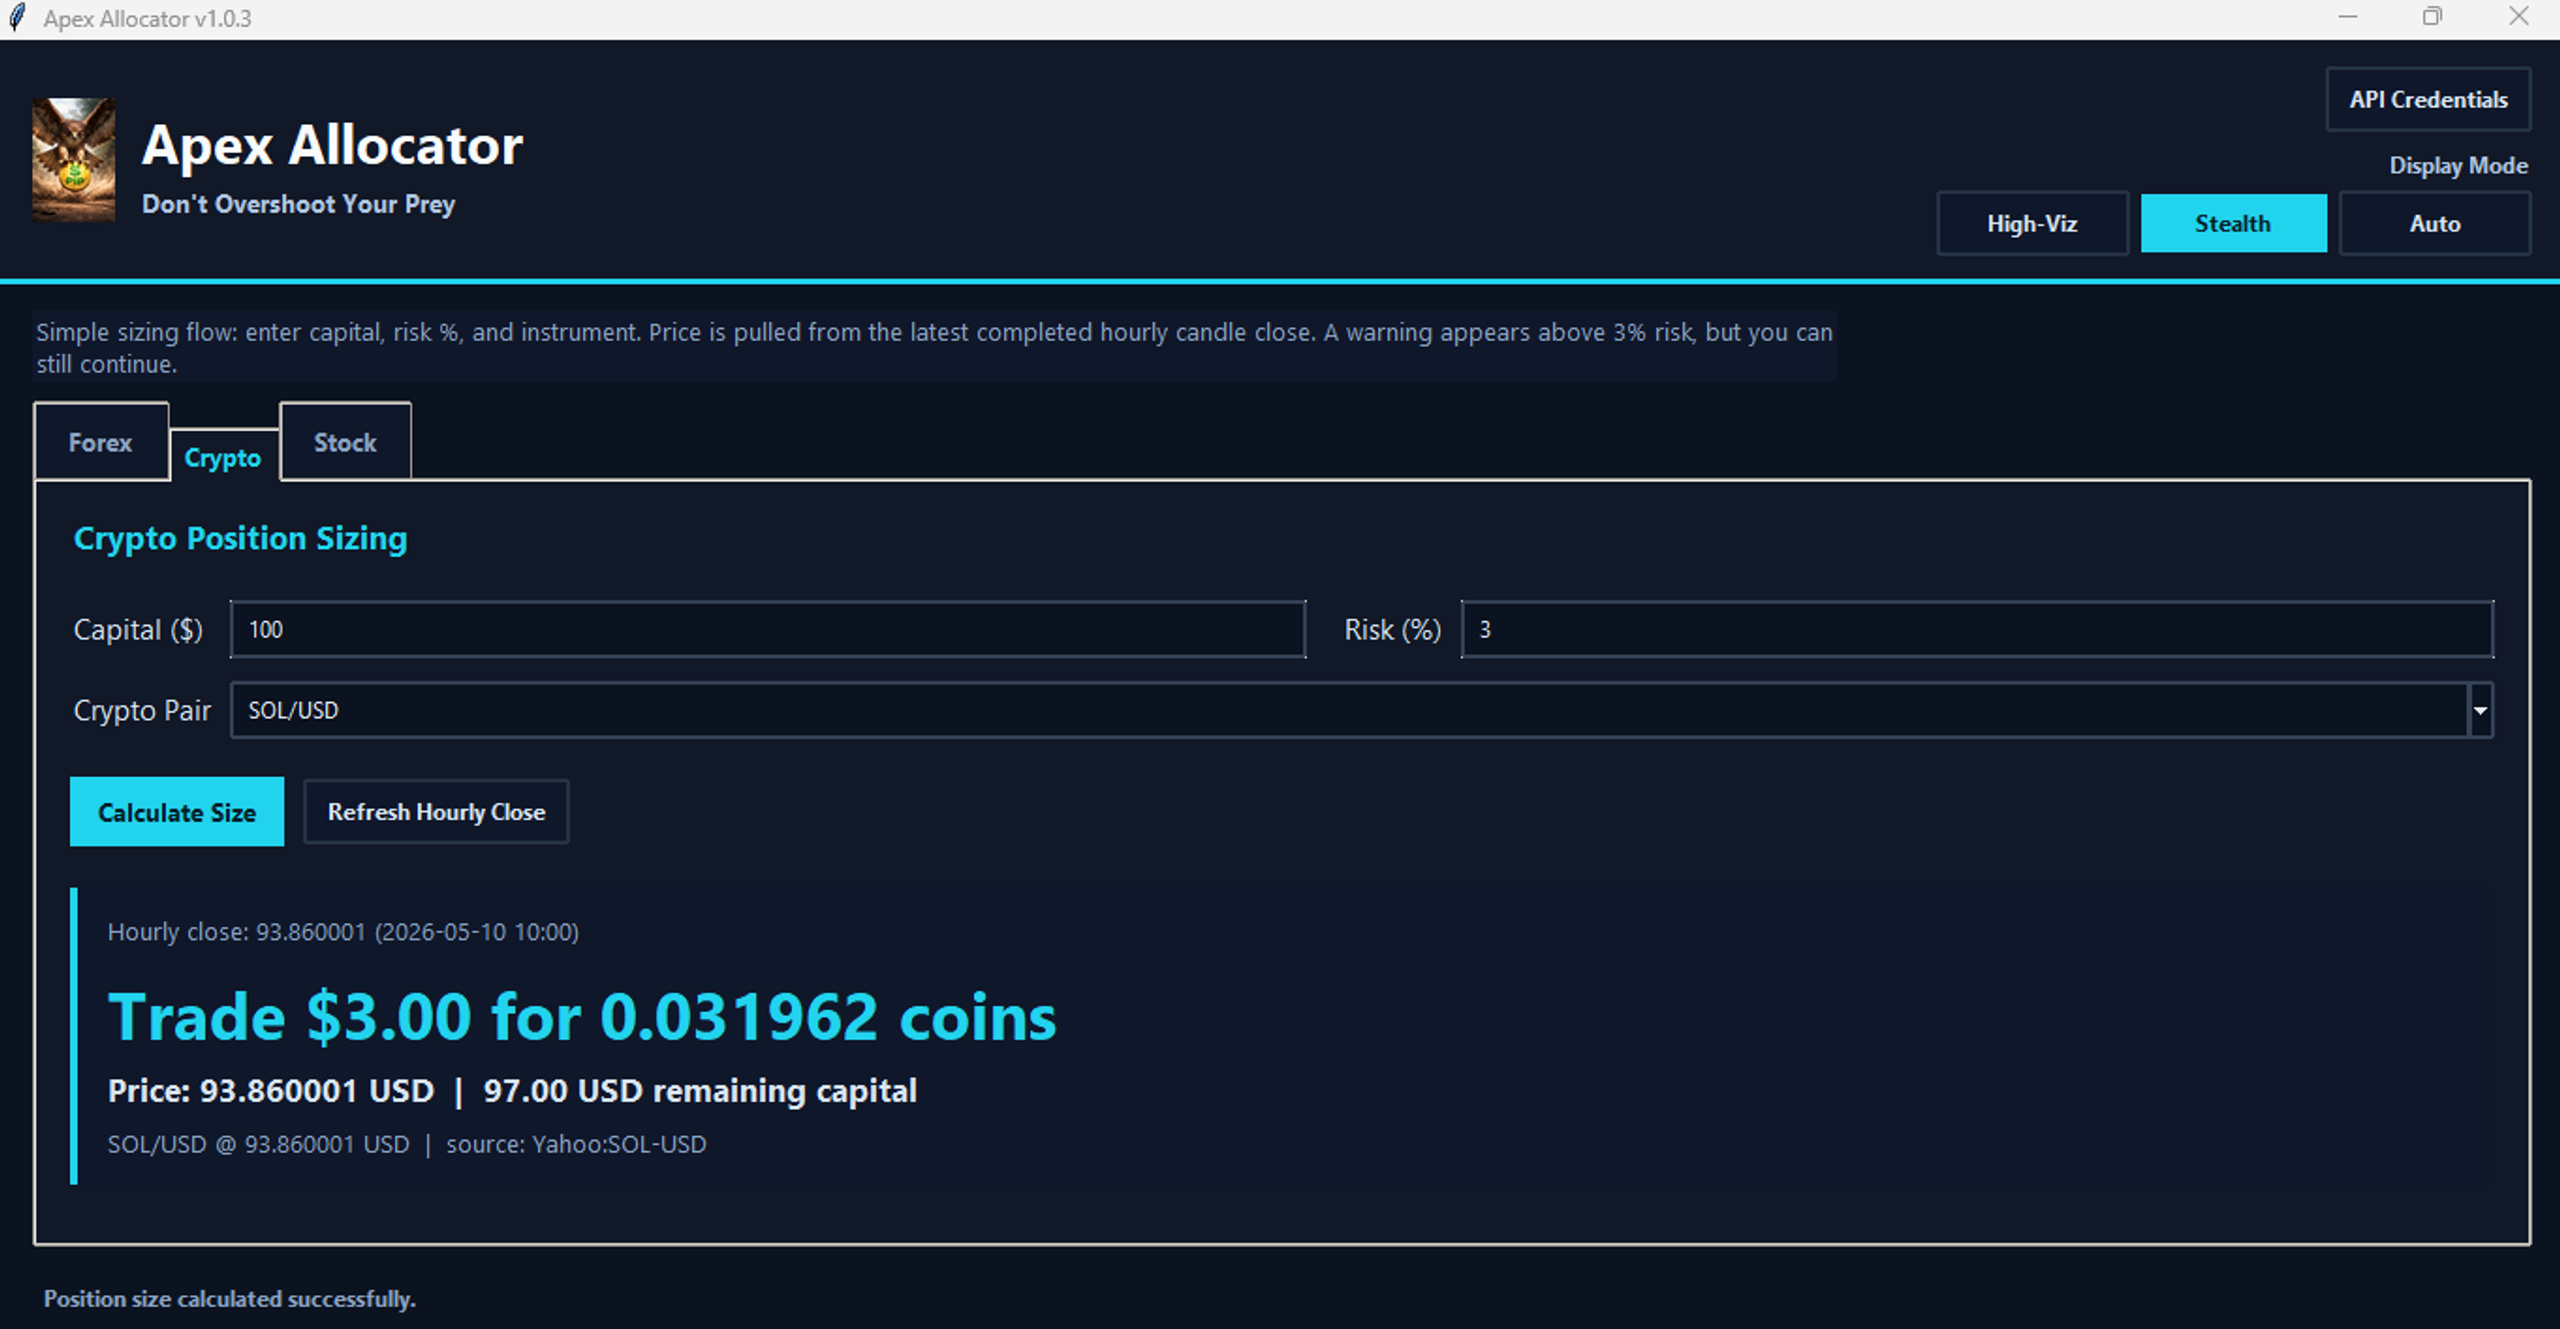Image resolution: width=2560 pixels, height=1329 pixels.
Task: Click into the Capital ($) input field
Action: tap(767, 629)
